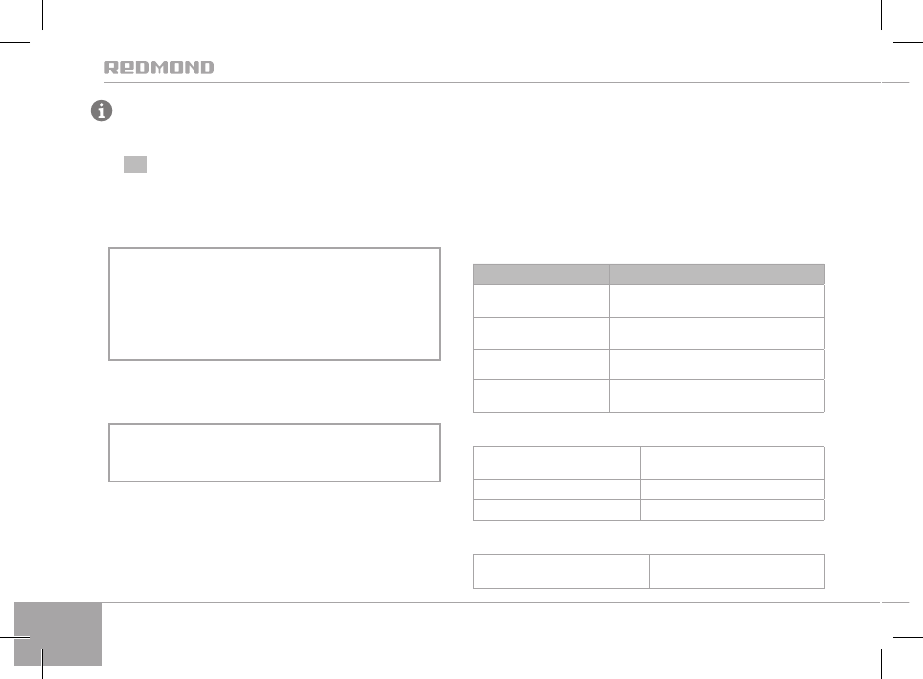Click the left cell of the bottom table
The height and width of the screenshot is (679, 923).
[560, 571]
